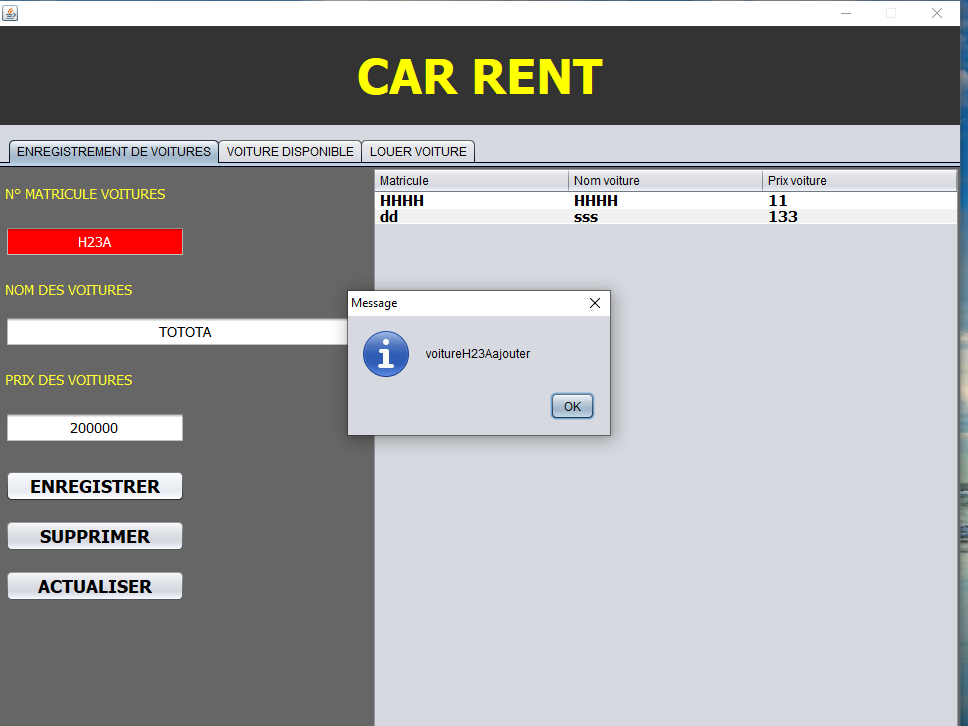This screenshot has width=968, height=726.
Task: Click the ACTUALISER button
Action: tap(95, 587)
